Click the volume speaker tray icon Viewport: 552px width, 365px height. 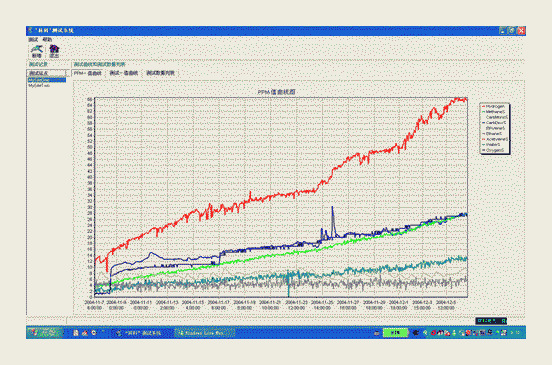coord(425,333)
